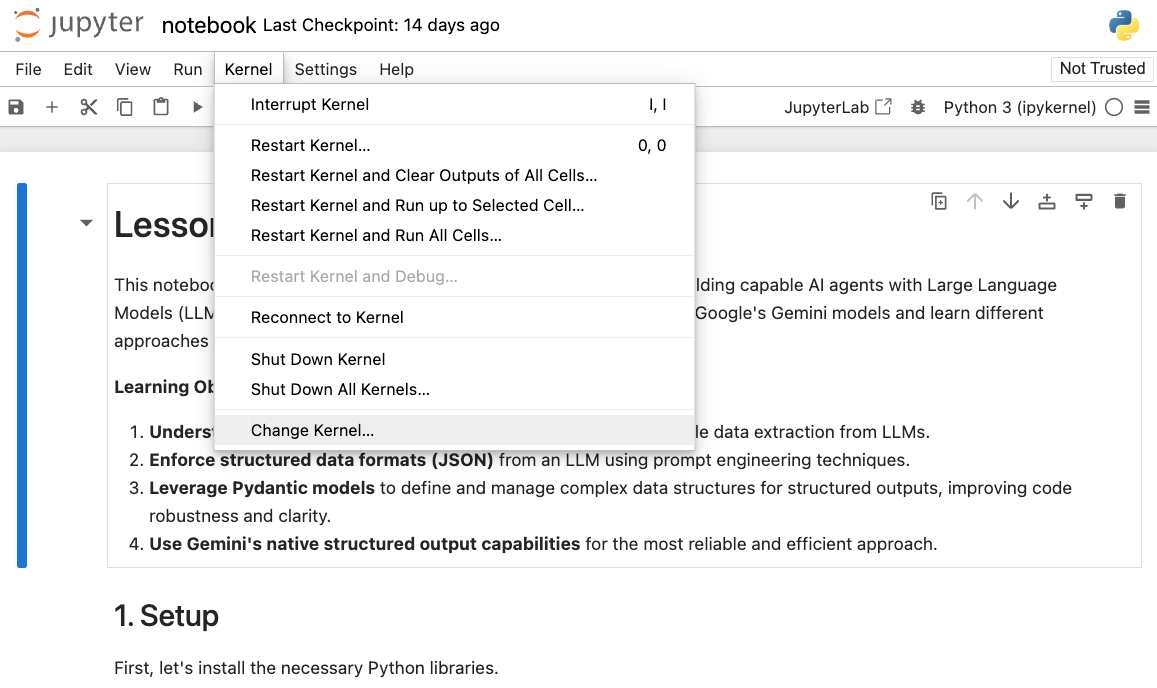Run the cell with the play icon
This screenshot has height=688, width=1157.
(197, 107)
